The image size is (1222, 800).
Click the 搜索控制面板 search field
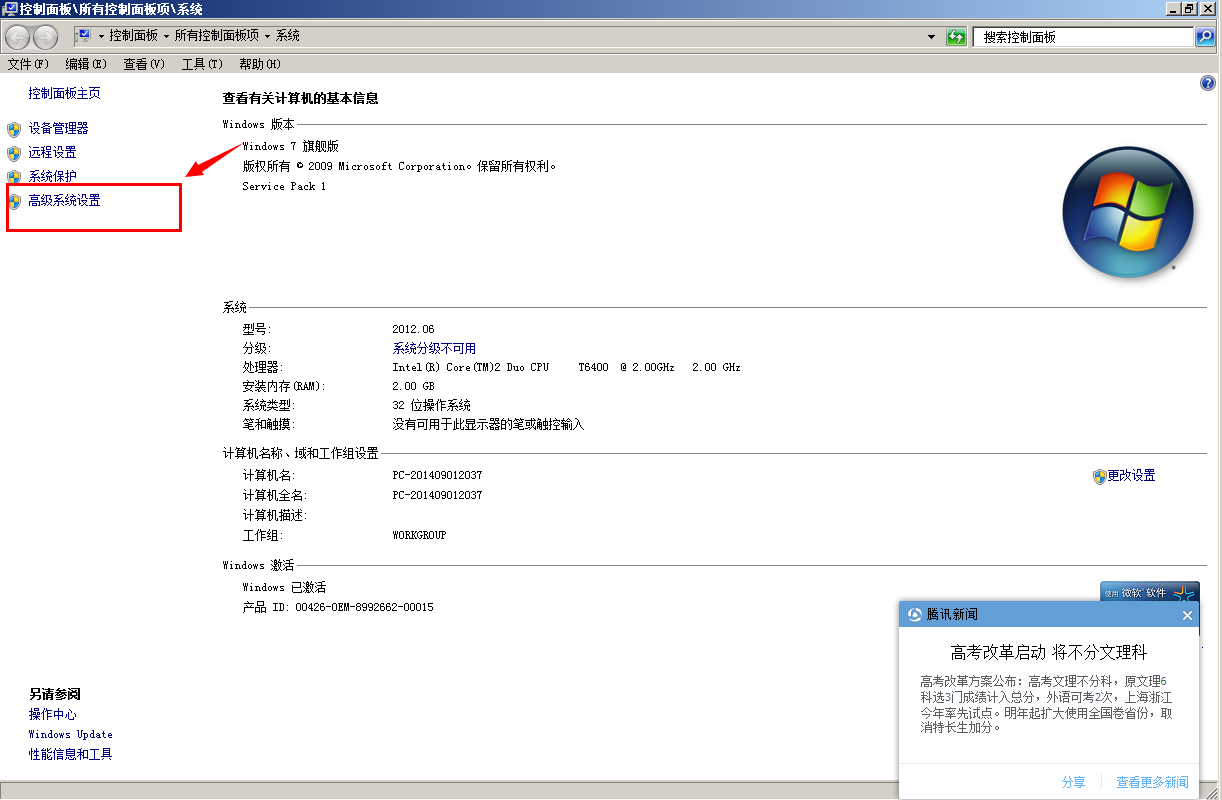click(x=1084, y=37)
